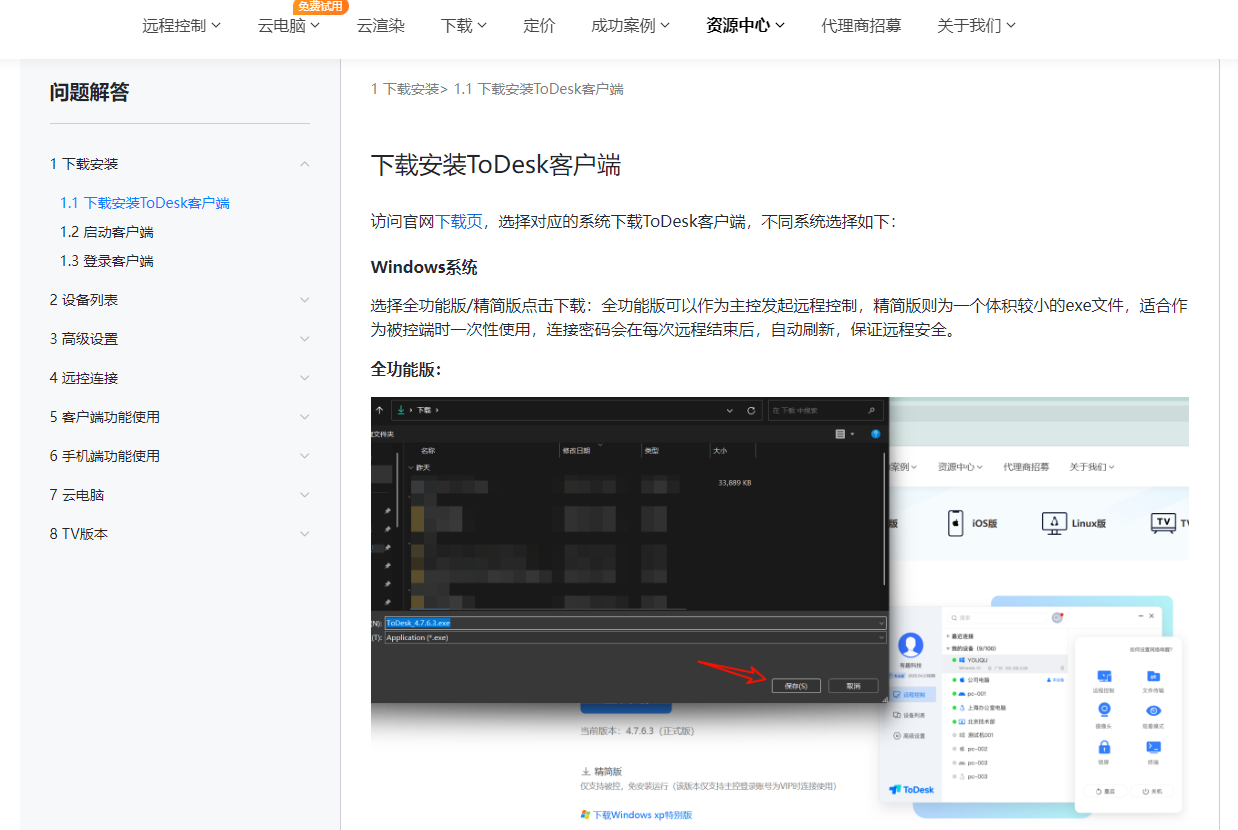Open the 关于我们 navigation menu

pyautogui.click(x=976, y=26)
